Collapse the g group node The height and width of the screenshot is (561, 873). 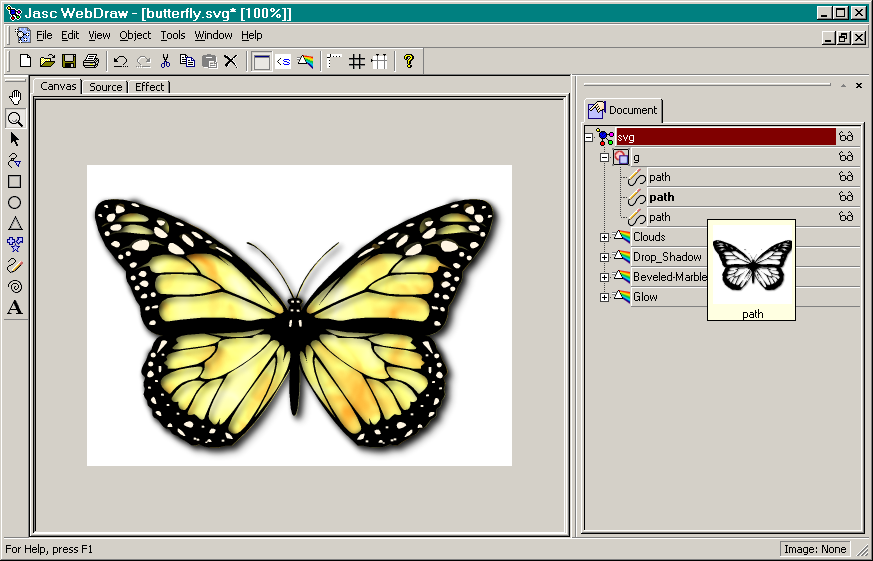[x=604, y=157]
